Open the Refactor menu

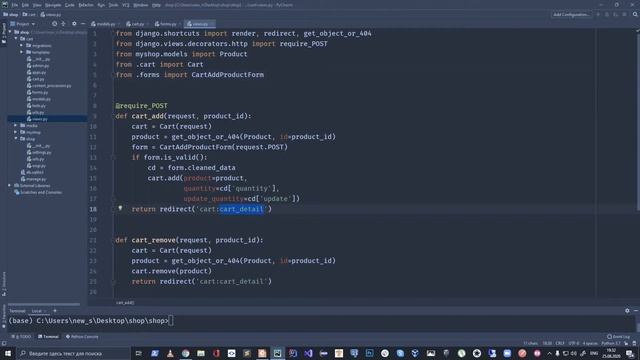[x=86, y=5]
